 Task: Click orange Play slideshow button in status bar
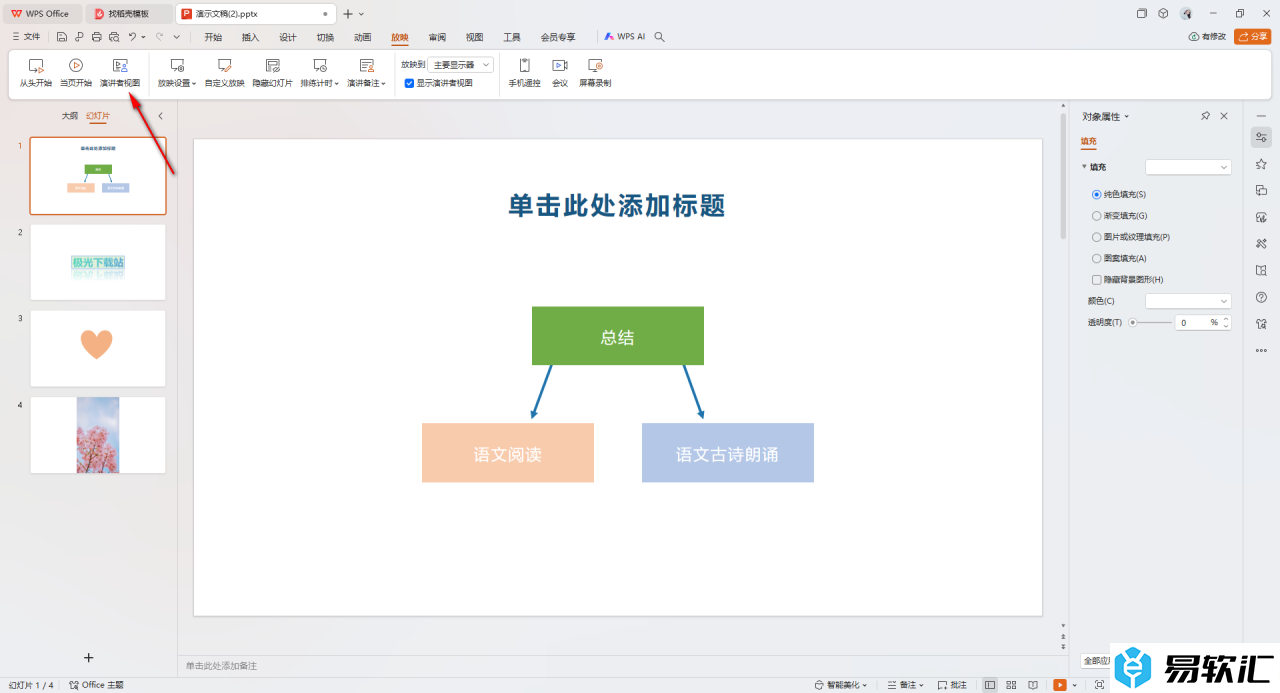(x=1059, y=685)
